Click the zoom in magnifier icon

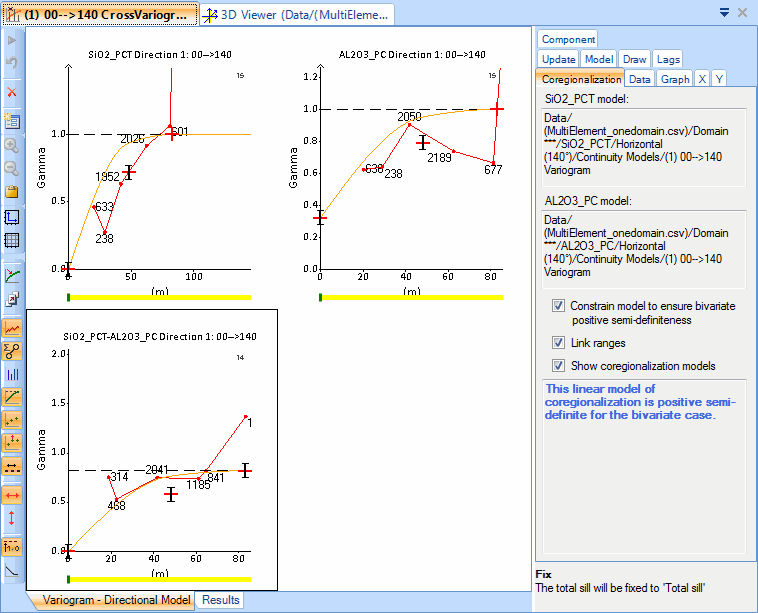point(12,145)
